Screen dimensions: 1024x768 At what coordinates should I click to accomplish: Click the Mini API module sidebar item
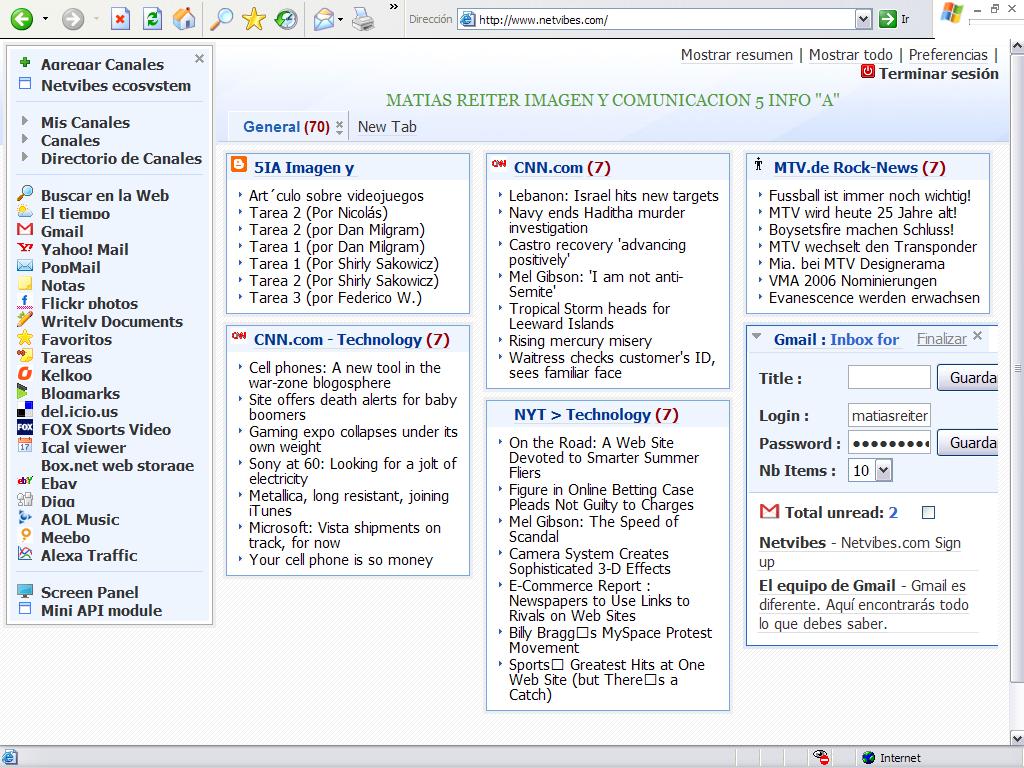click(101, 611)
